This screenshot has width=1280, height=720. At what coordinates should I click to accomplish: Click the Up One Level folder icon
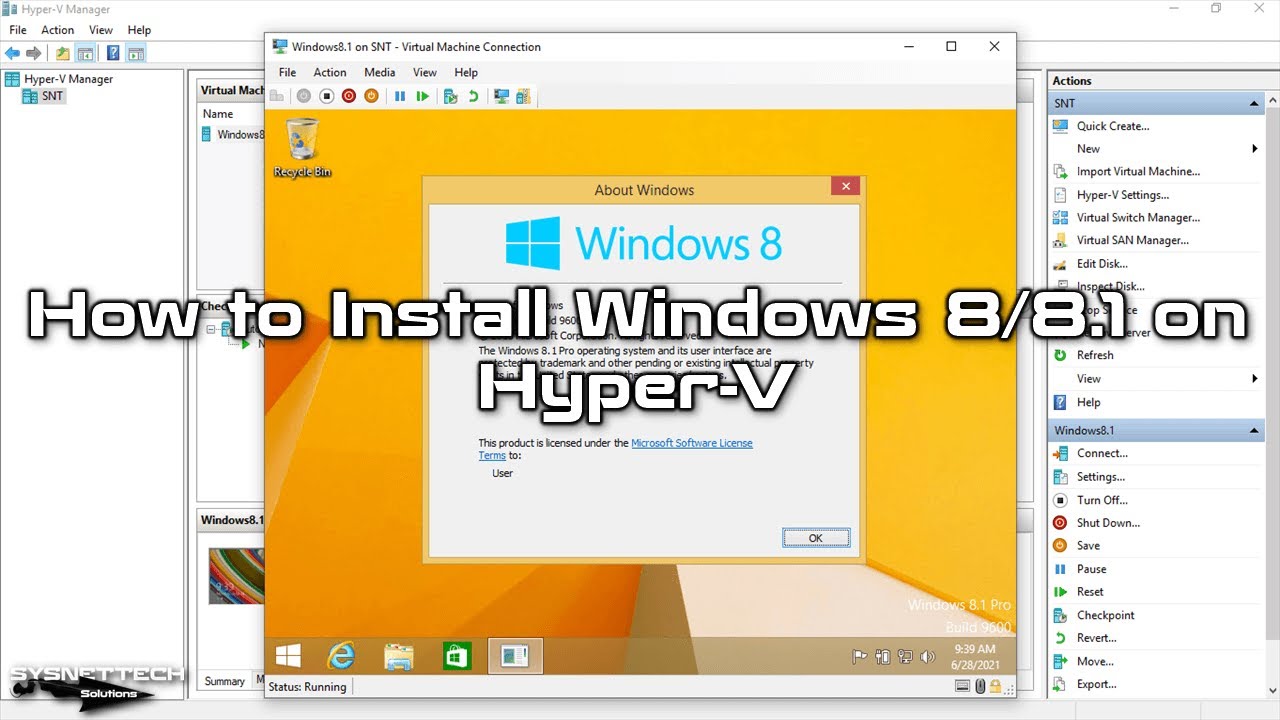click(63, 53)
